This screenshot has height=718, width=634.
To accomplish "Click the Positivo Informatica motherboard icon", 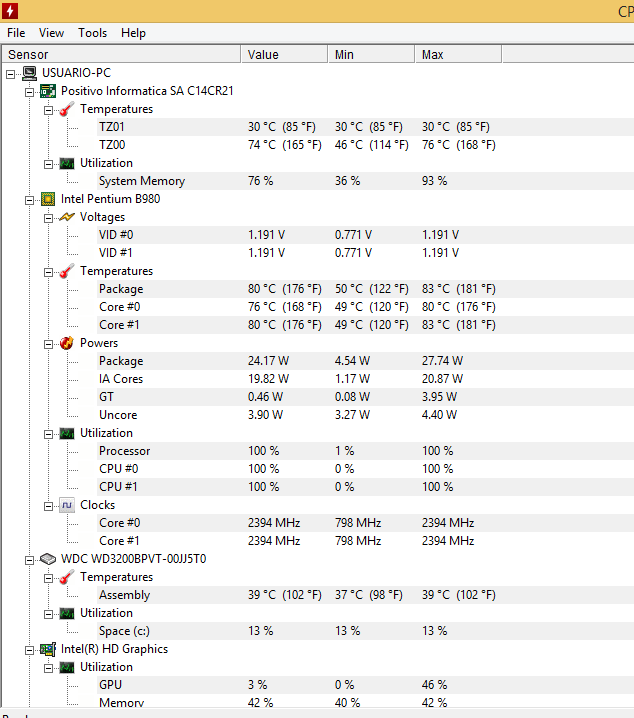I will (x=48, y=91).
